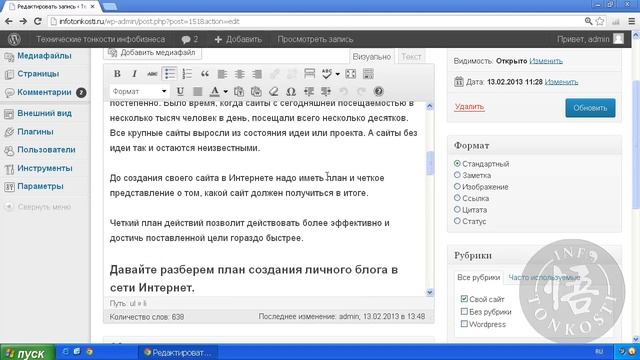Align text left
Screen dimensions: 640x360
(222, 74)
